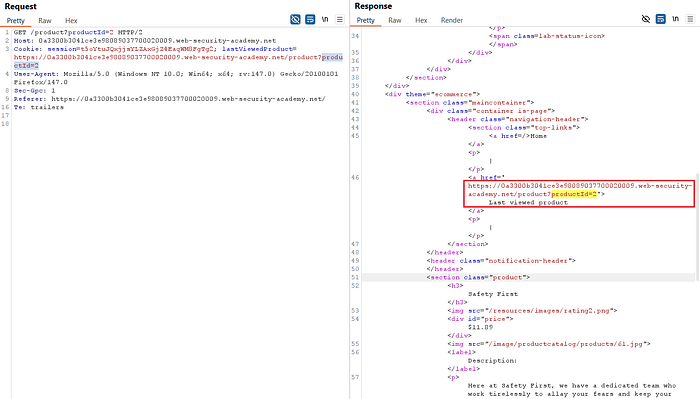This screenshot has width=700, height=399.
Task: Click the $11.89 price text
Action: point(480,327)
